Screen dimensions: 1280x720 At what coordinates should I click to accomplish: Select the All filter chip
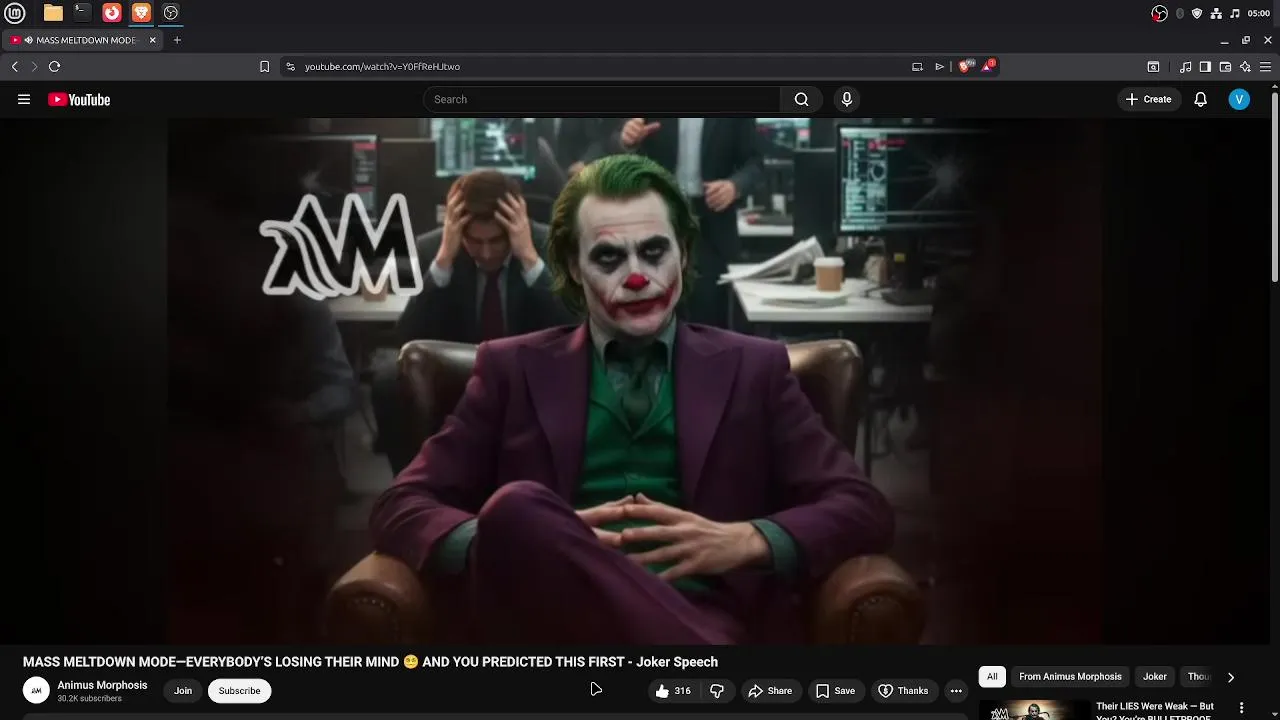click(x=992, y=677)
